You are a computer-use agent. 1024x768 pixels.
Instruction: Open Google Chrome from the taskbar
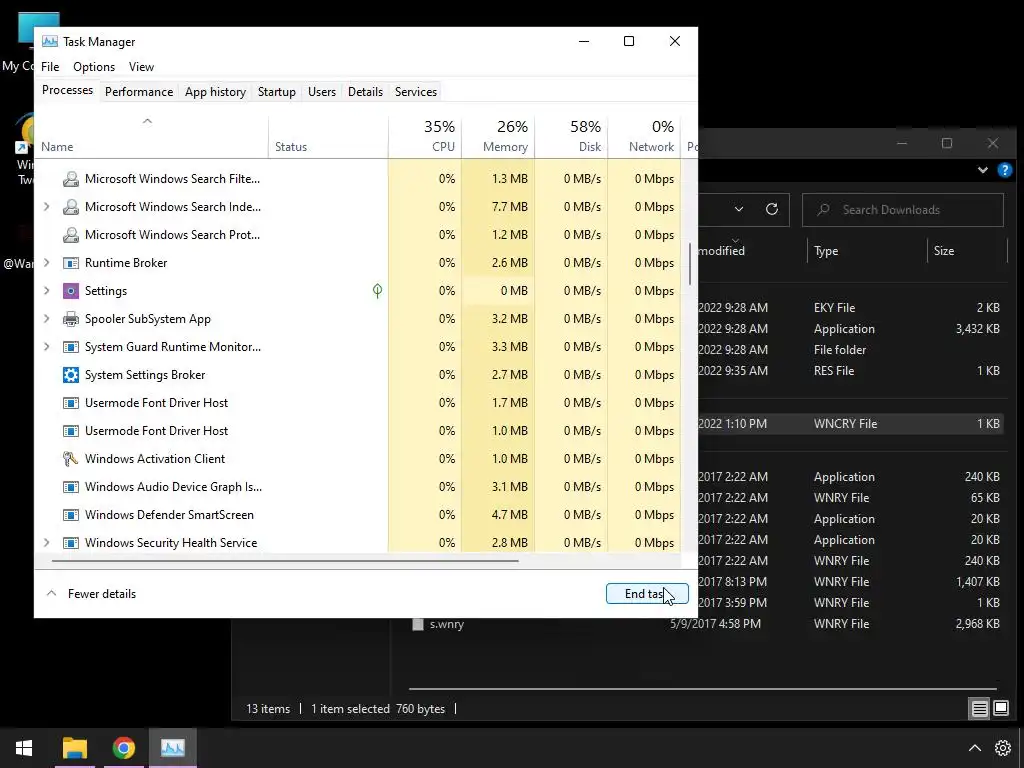tap(123, 748)
